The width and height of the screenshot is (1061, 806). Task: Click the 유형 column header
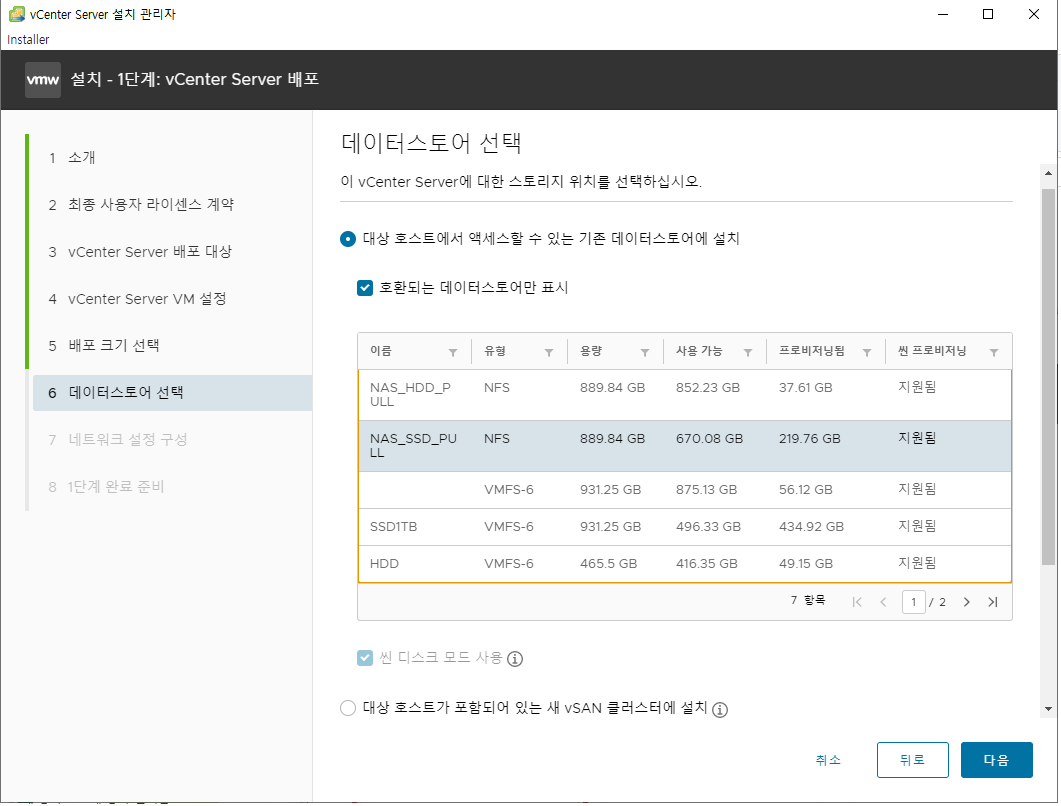point(495,351)
